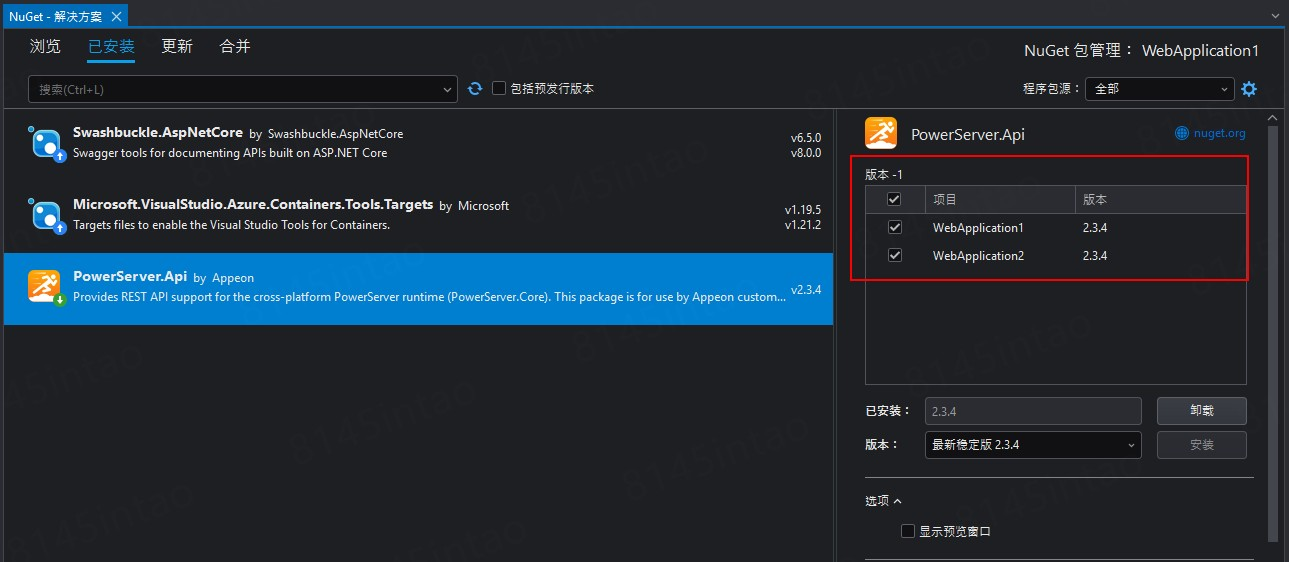Toggle 包括预发行版本 checkbox
The height and width of the screenshot is (562, 1289).
pos(500,89)
